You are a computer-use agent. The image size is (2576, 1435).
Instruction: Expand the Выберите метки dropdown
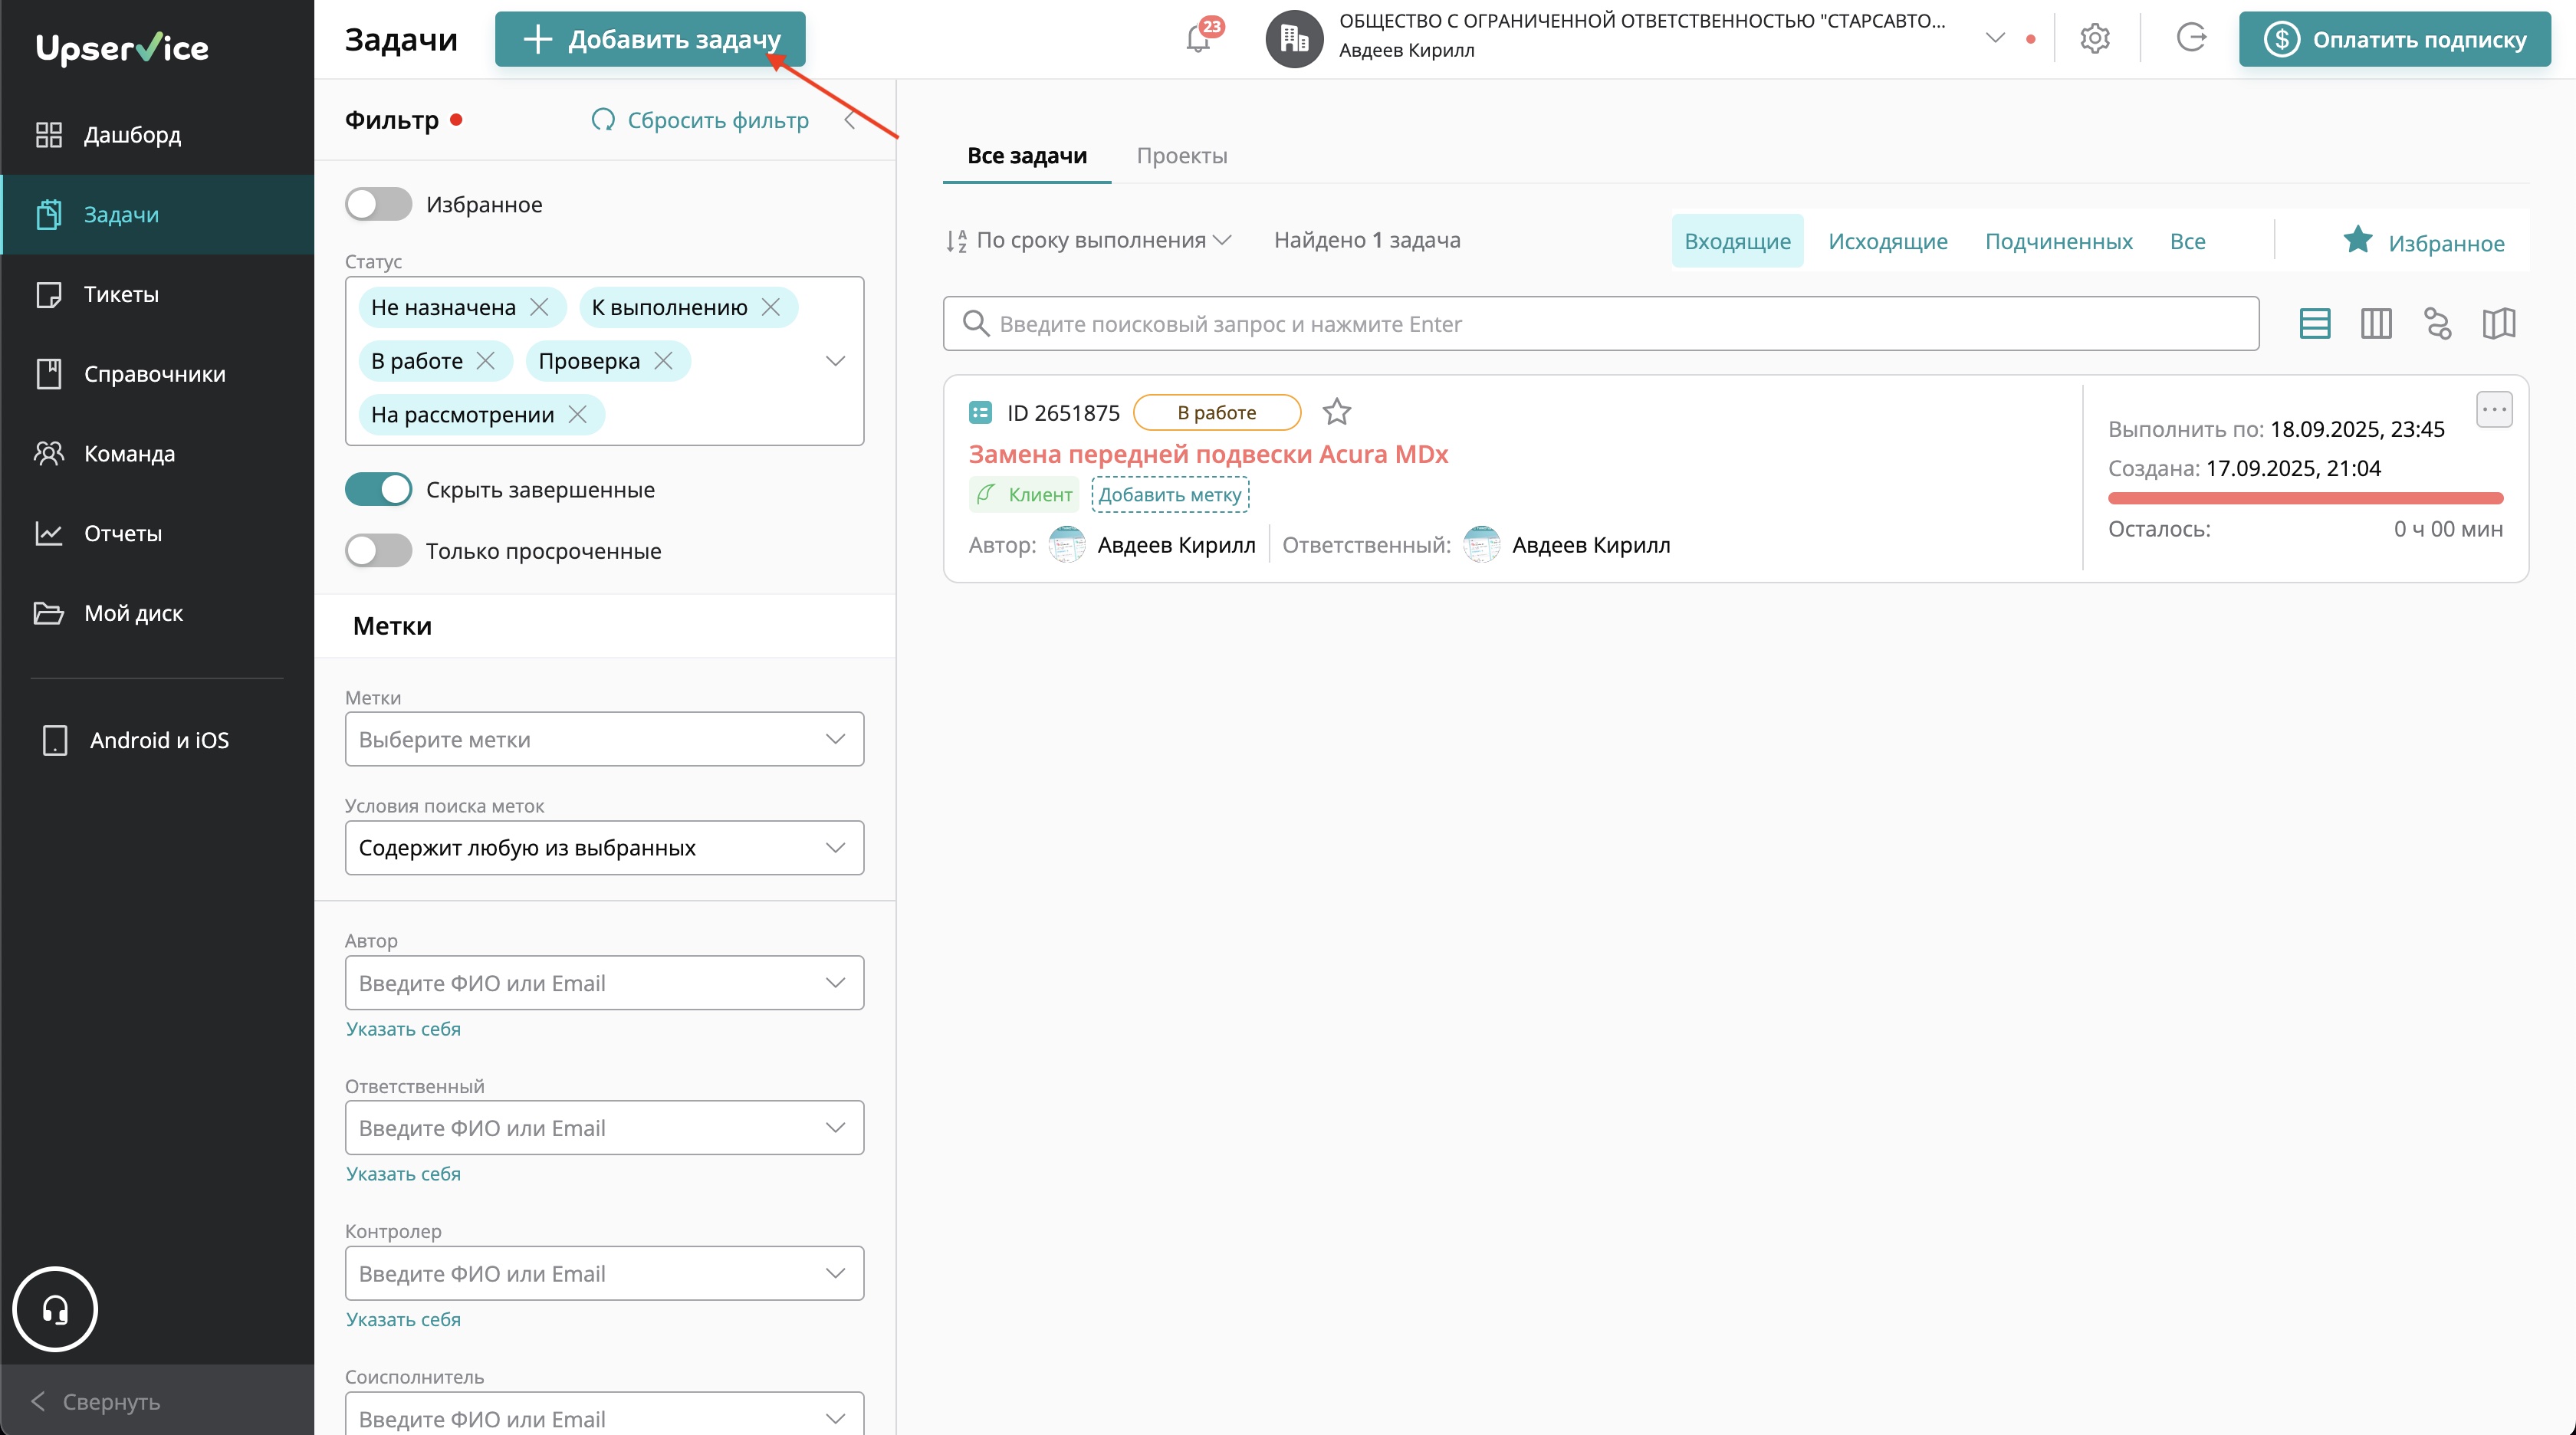click(x=603, y=739)
